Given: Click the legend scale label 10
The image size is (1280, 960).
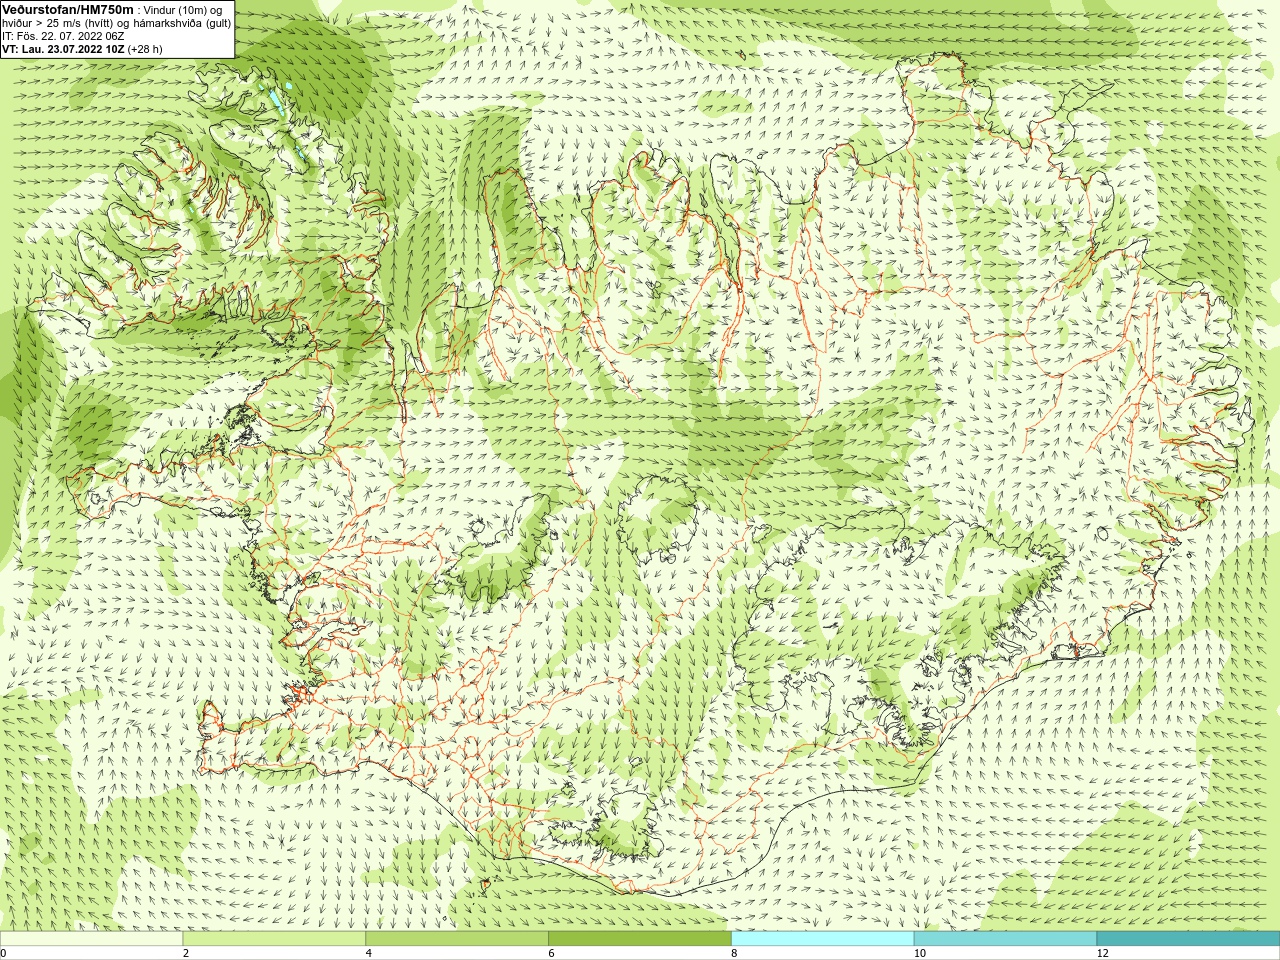Looking at the screenshot, I should [920, 953].
